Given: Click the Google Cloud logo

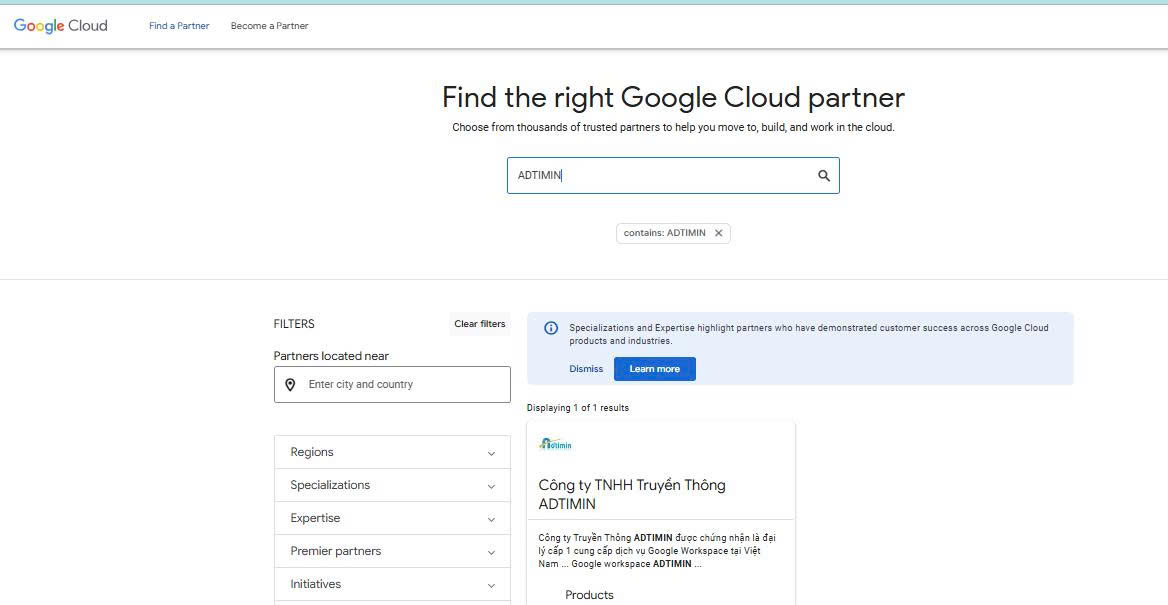Looking at the screenshot, I should 60,26.
